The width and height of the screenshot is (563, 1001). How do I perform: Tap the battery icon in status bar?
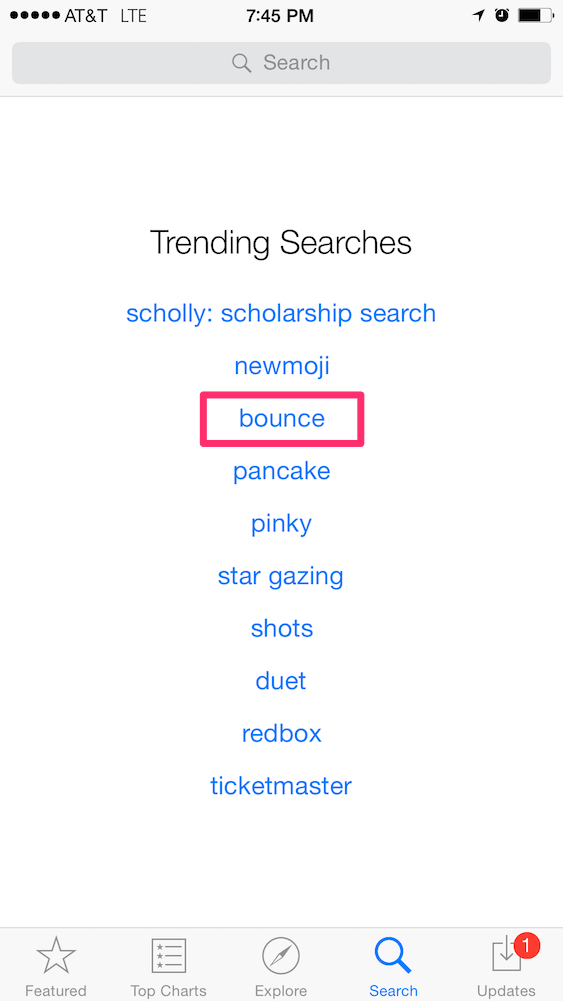(535, 16)
